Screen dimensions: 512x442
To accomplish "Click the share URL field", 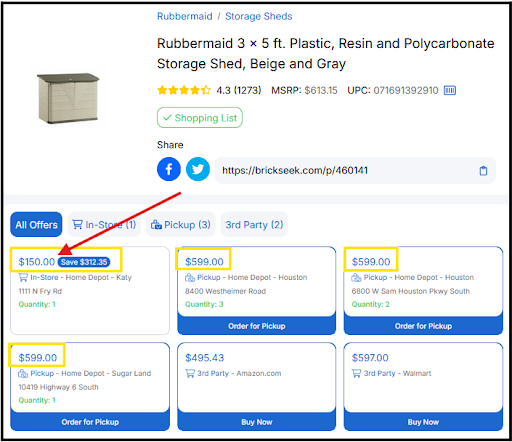I will (x=355, y=171).
